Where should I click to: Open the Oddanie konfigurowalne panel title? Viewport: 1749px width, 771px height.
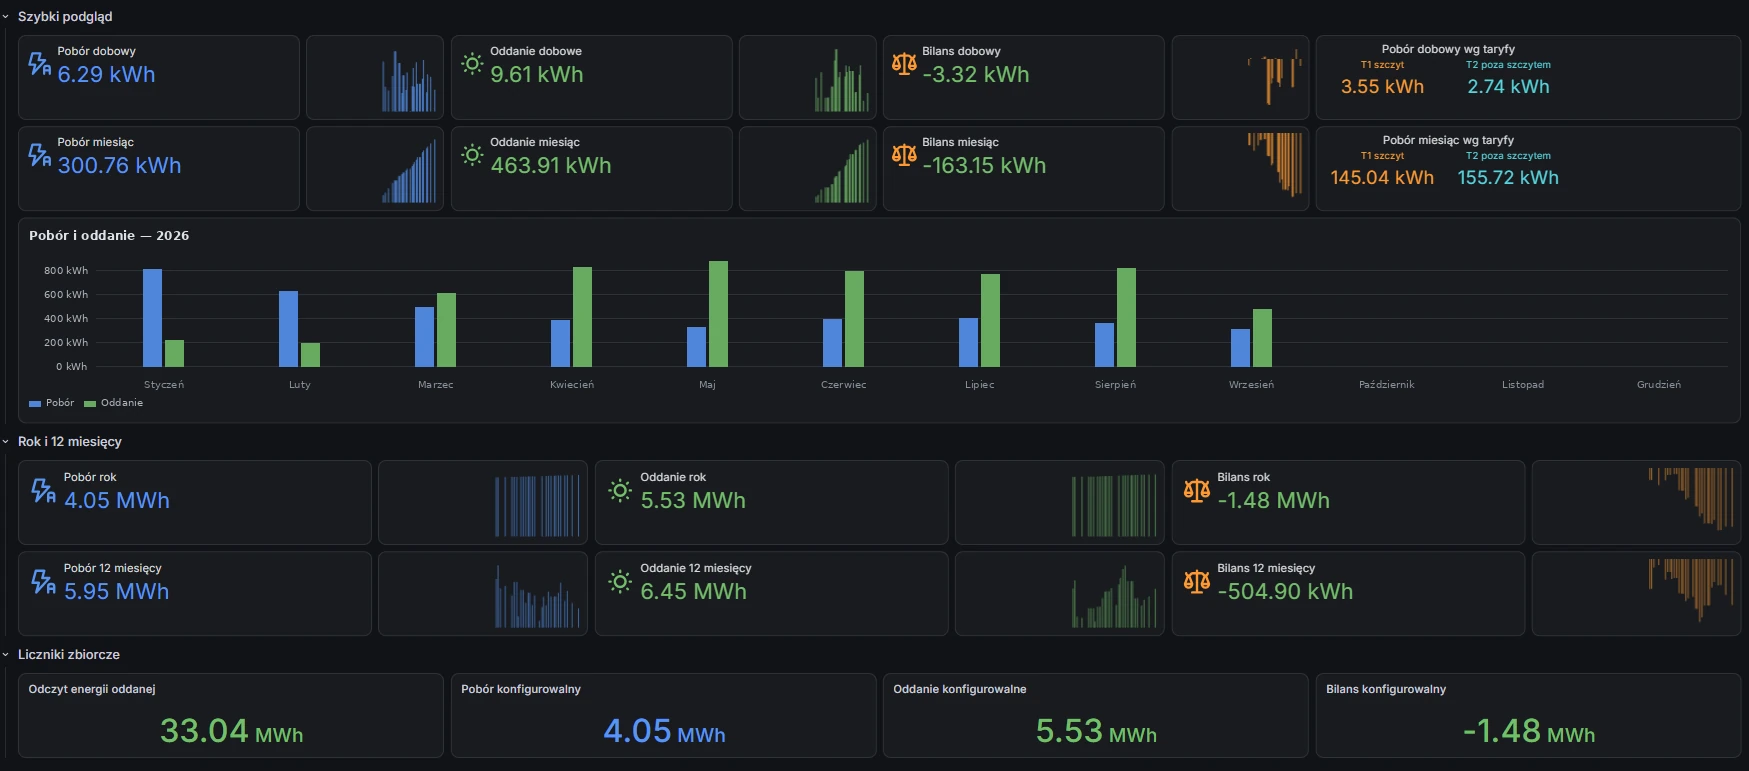(x=960, y=689)
